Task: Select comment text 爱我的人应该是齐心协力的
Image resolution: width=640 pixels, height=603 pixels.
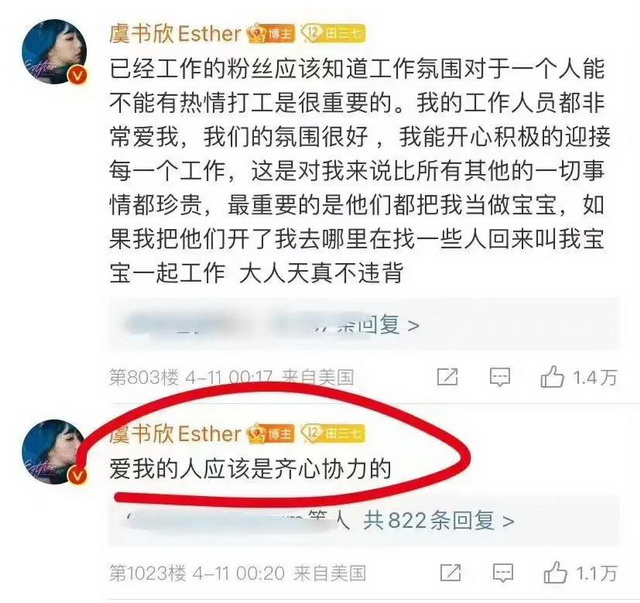Action: 250,469
